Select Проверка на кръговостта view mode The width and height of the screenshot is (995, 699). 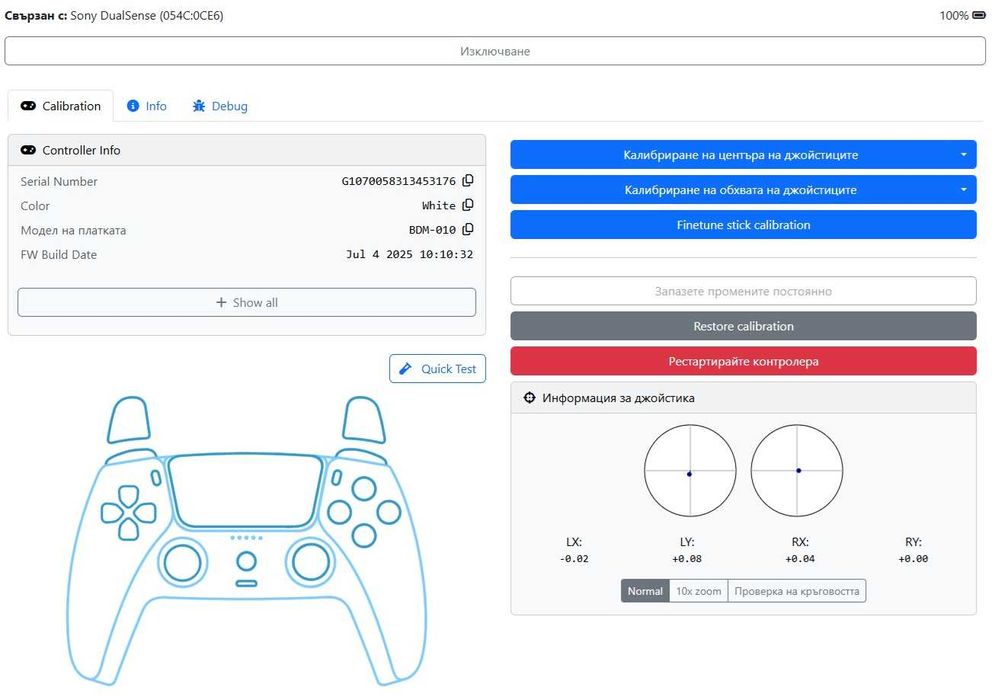point(796,591)
